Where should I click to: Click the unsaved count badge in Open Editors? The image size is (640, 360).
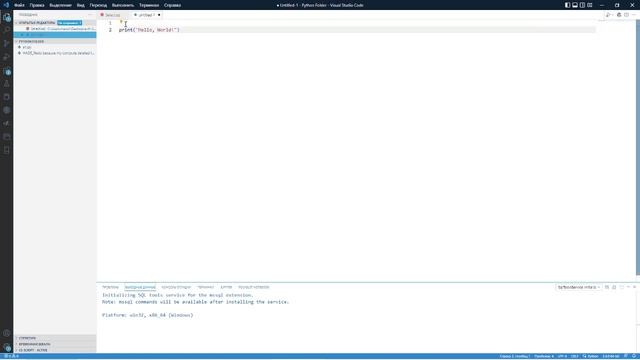pos(69,23)
